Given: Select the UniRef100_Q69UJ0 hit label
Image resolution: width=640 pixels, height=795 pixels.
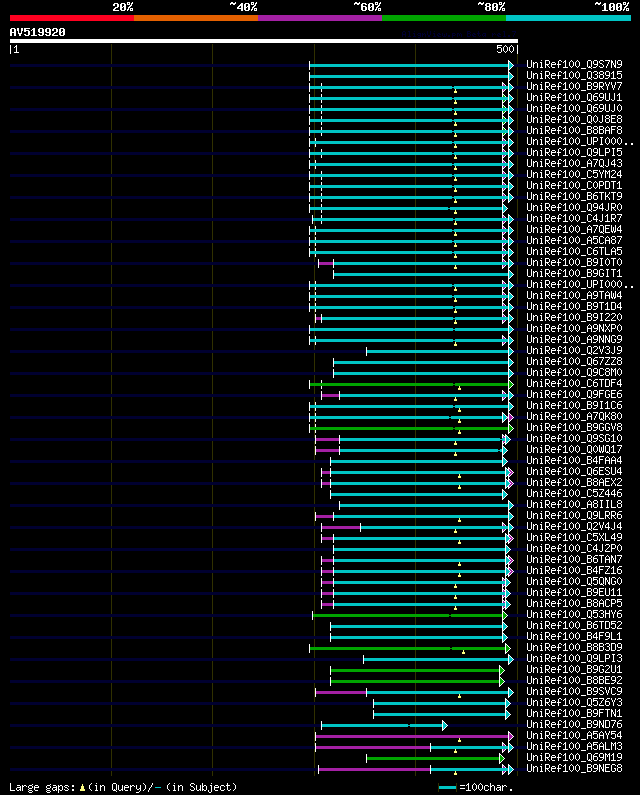Looking at the screenshot, I should 574,109.
